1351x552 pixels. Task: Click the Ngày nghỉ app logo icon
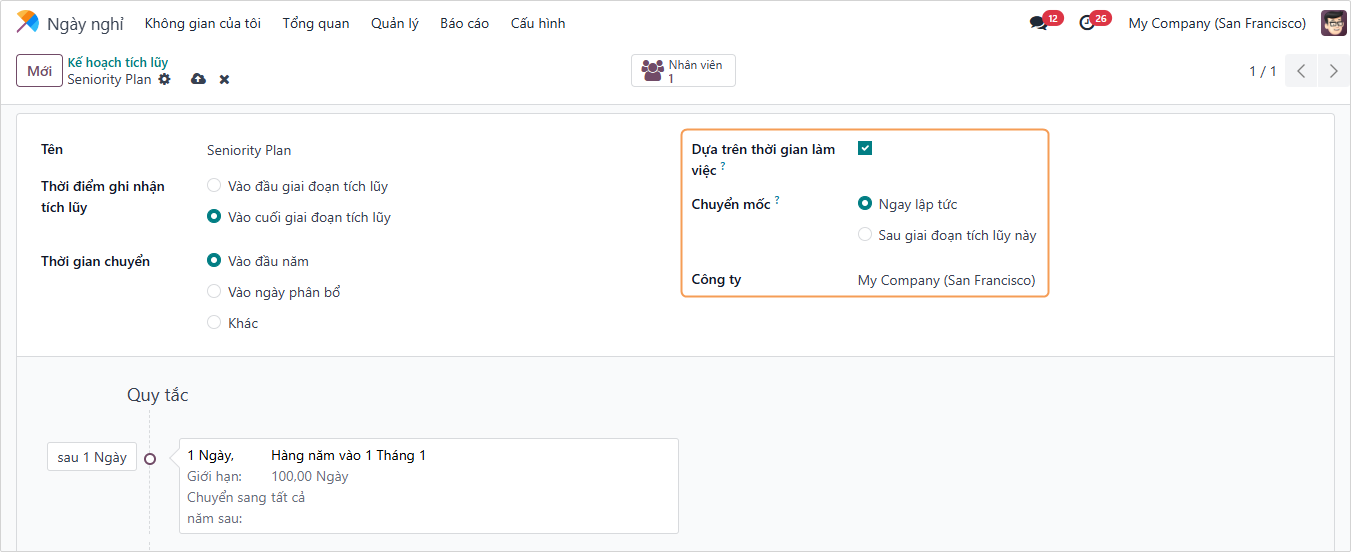(x=28, y=23)
